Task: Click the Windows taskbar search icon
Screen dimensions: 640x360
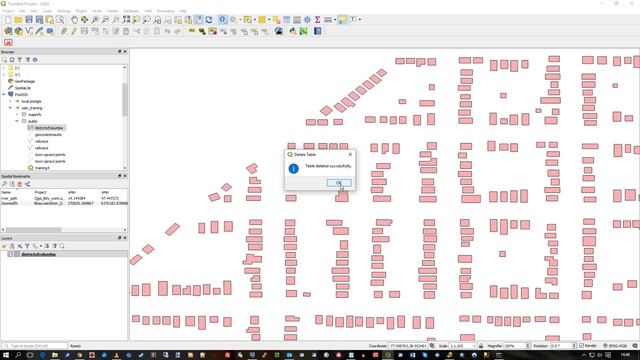Action: click(x=18, y=355)
